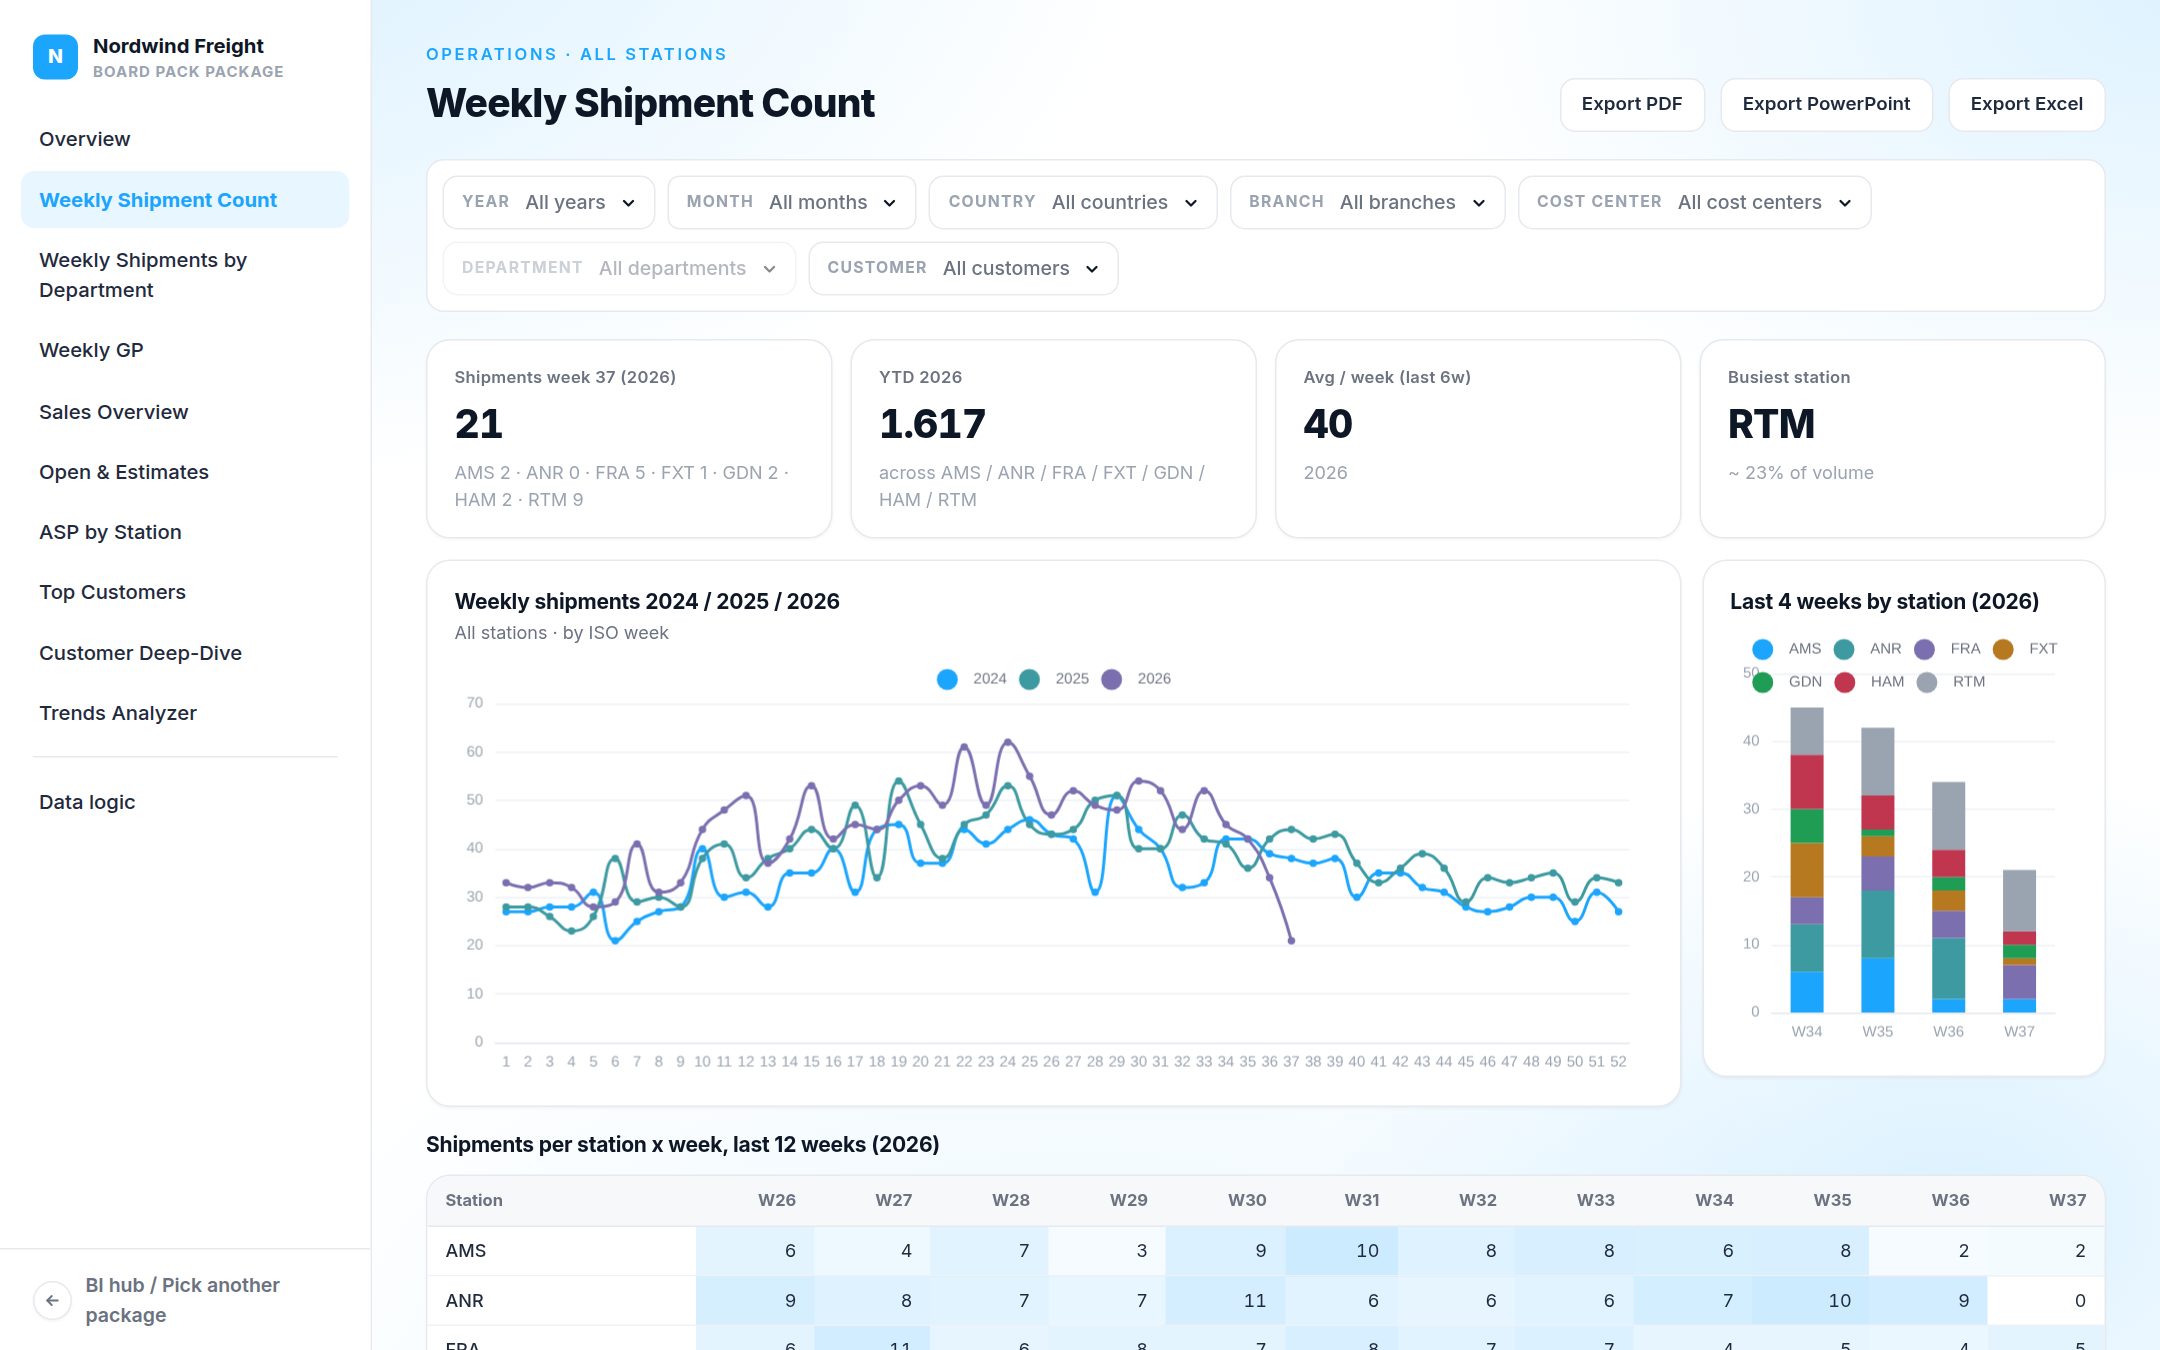Toggle the 2026 series legend dot
2160x1350 pixels.
click(1111, 679)
